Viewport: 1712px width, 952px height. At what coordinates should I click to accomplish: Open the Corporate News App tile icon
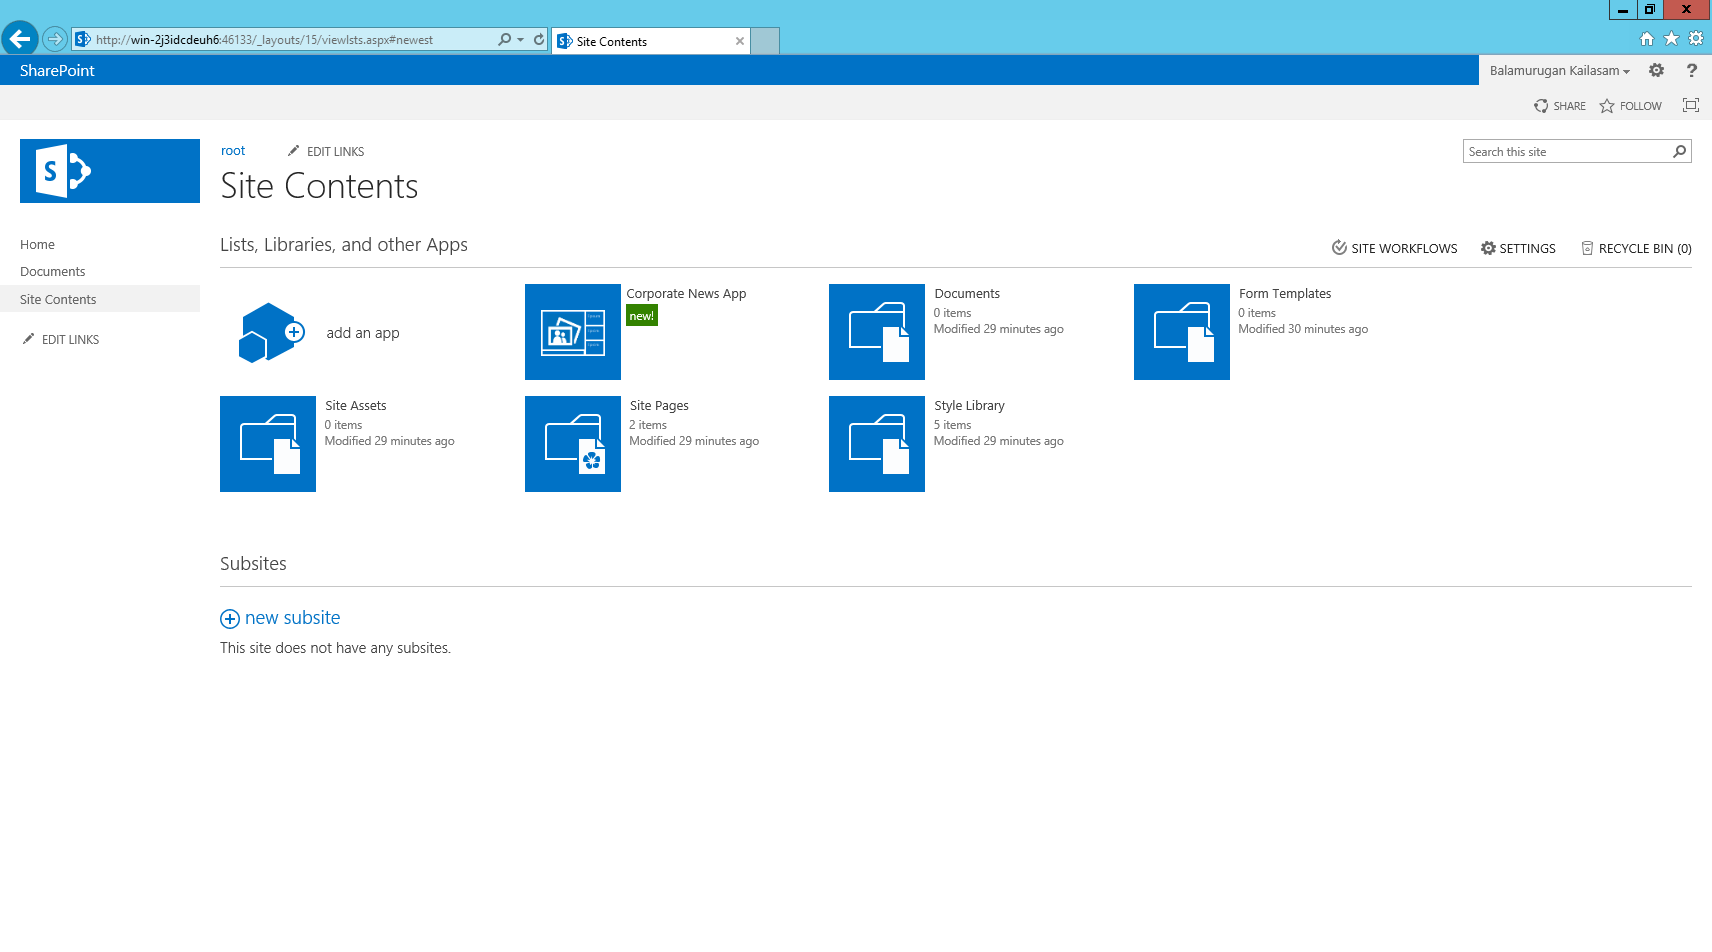pos(573,332)
